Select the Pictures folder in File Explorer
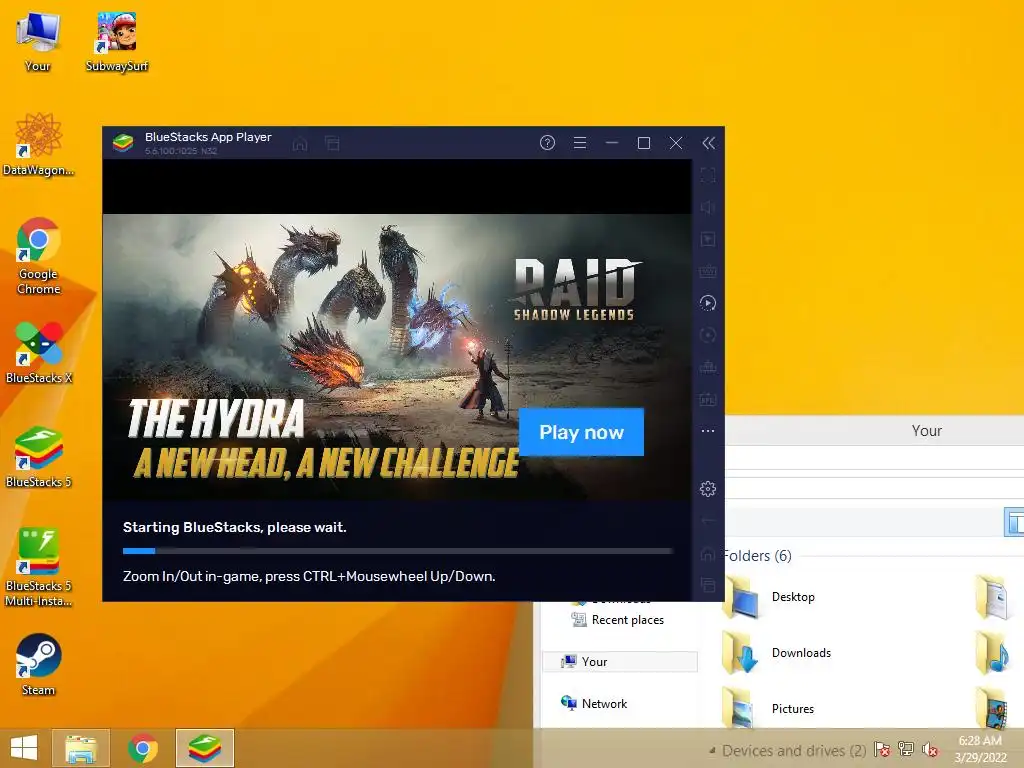 click(769, 709)
